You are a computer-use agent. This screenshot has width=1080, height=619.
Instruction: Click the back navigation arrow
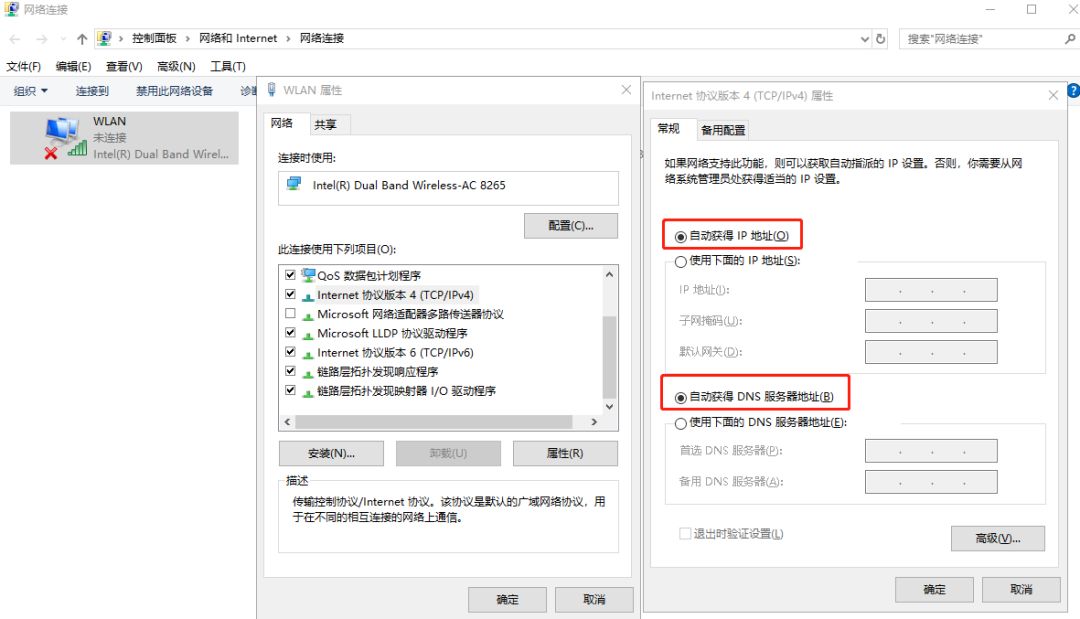tap(15, 39)
